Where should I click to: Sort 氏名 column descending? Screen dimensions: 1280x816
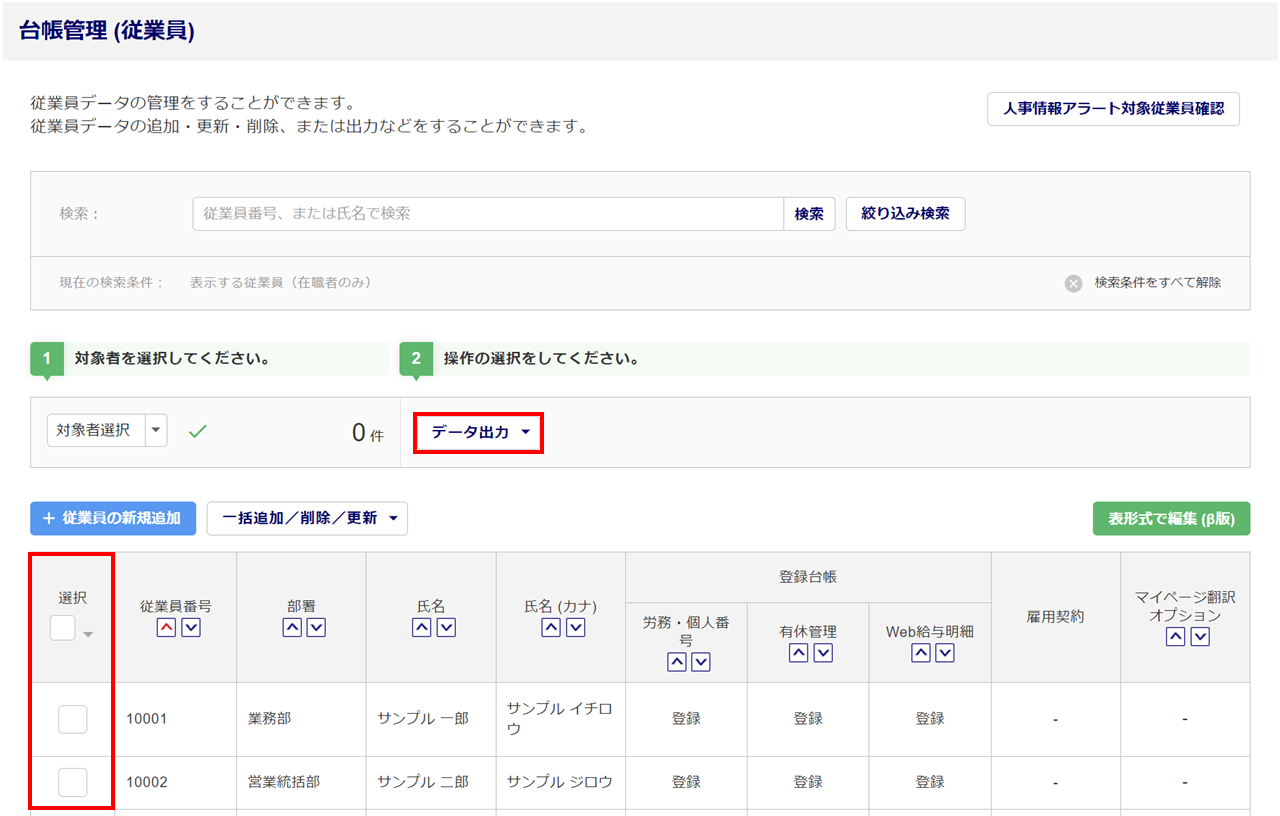pos(446,627)
